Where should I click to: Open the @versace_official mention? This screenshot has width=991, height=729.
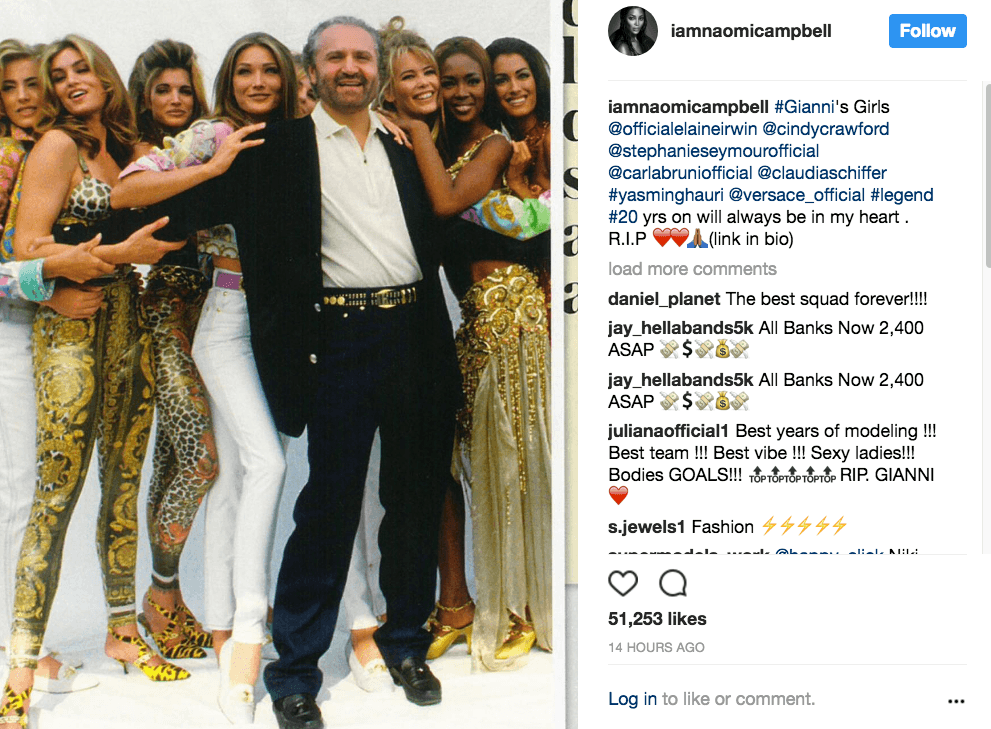coord(796,195)
